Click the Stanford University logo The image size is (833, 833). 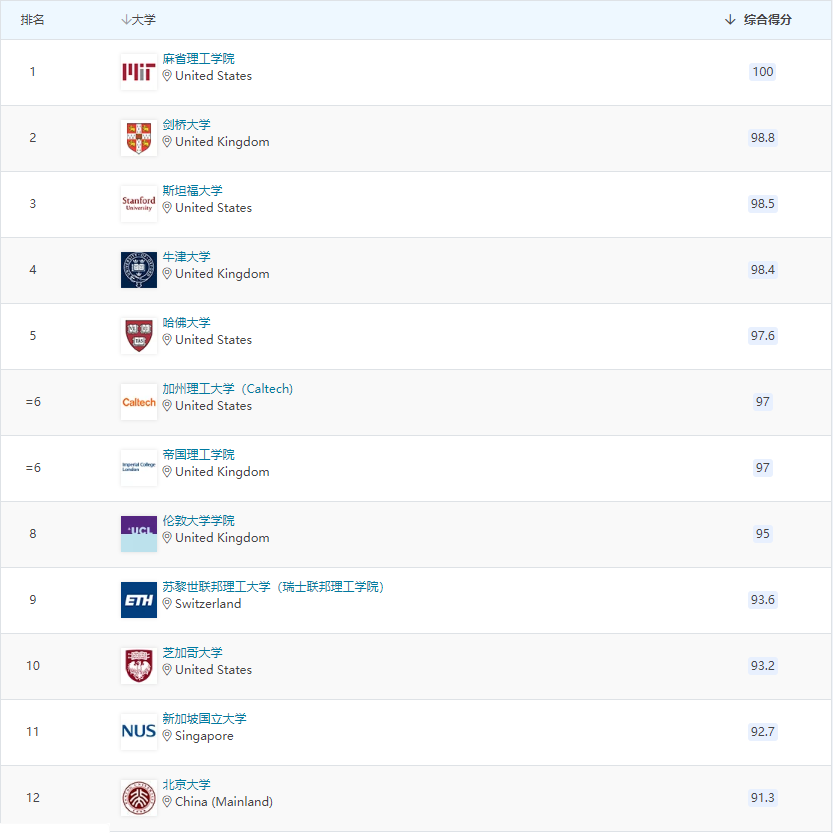[x=138, y=204]
